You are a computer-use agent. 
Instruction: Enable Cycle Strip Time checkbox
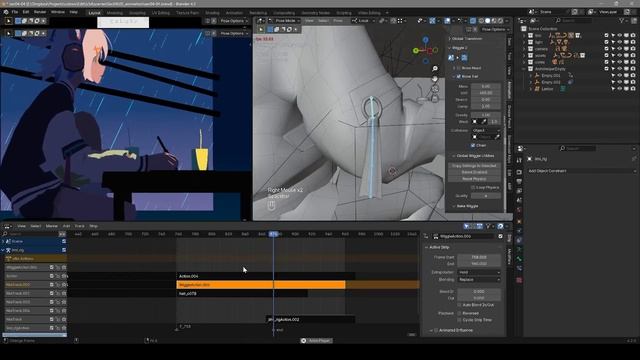coord(459,320)
